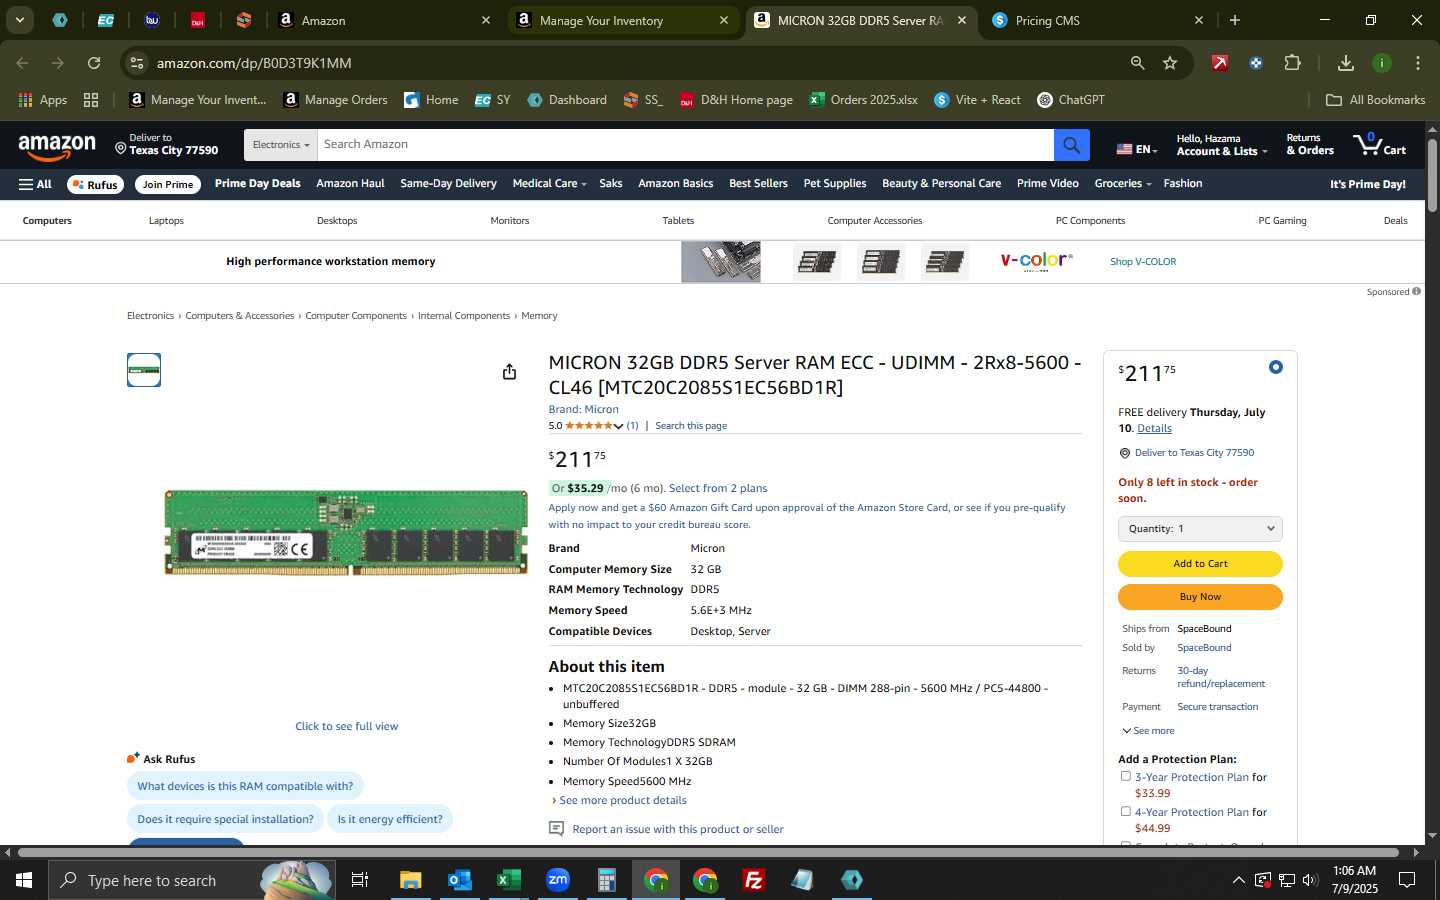Open the Chrome three-dot menu
Image resolution: width=1440 pixels, height=900 pixels.
[x=1417, y=63]
